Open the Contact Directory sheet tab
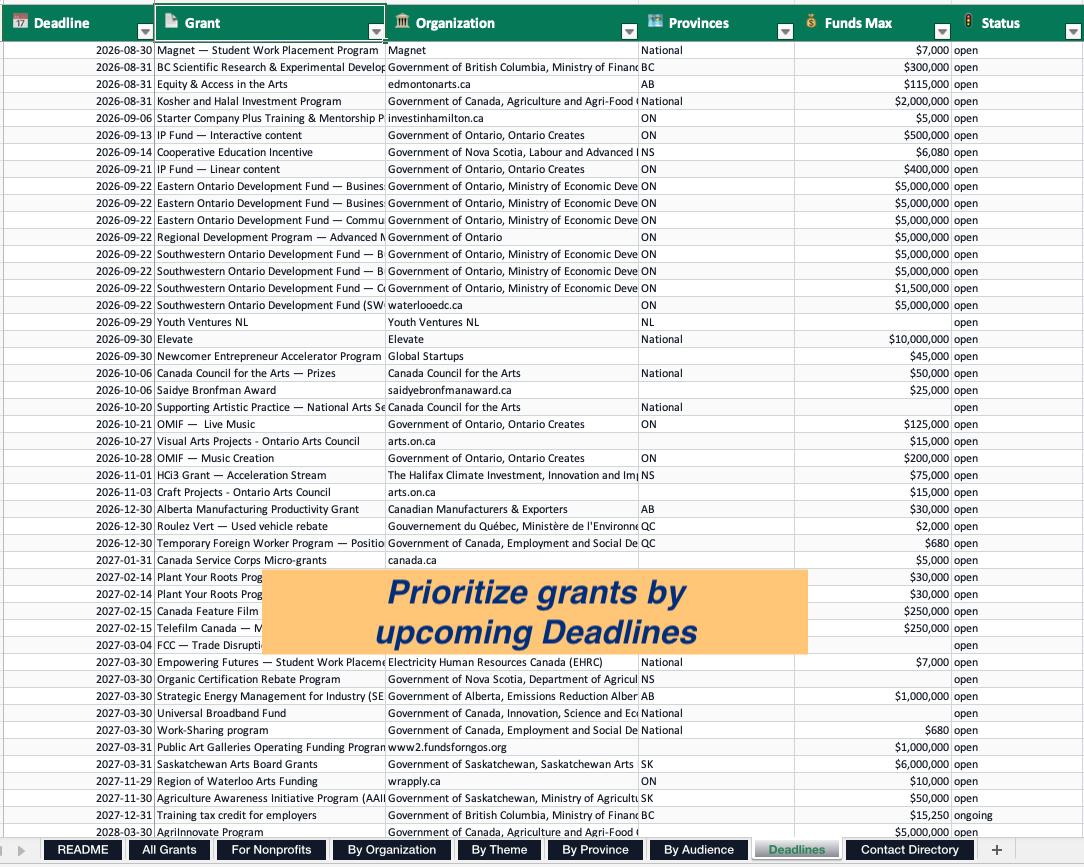Screen dimensions: 1084x867 pyautogui.click(x=910, y=850)
